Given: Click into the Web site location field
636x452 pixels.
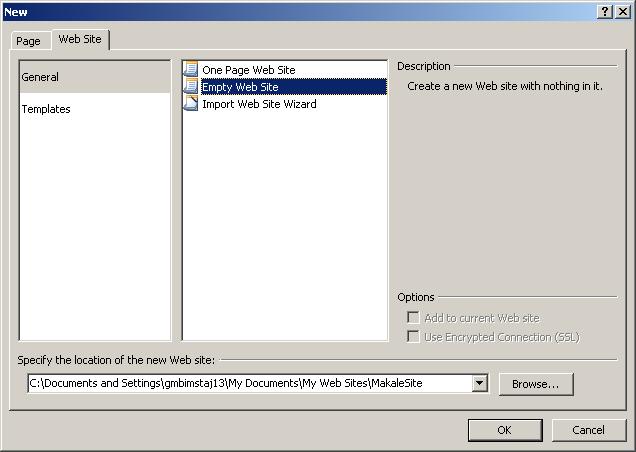Looking at the screenshot, I should click(x=250, y=383).
